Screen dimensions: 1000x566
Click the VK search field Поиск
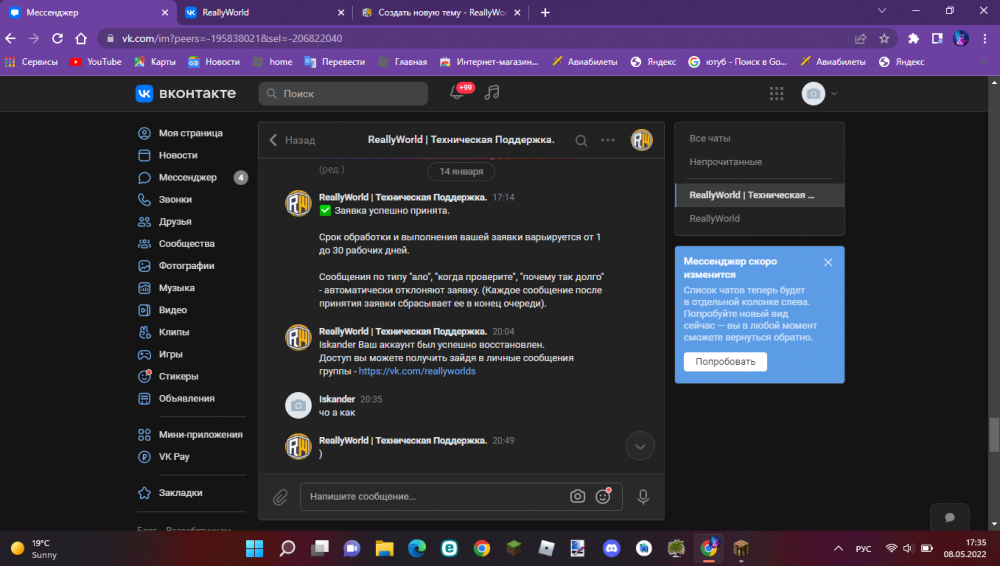[343, 94]
